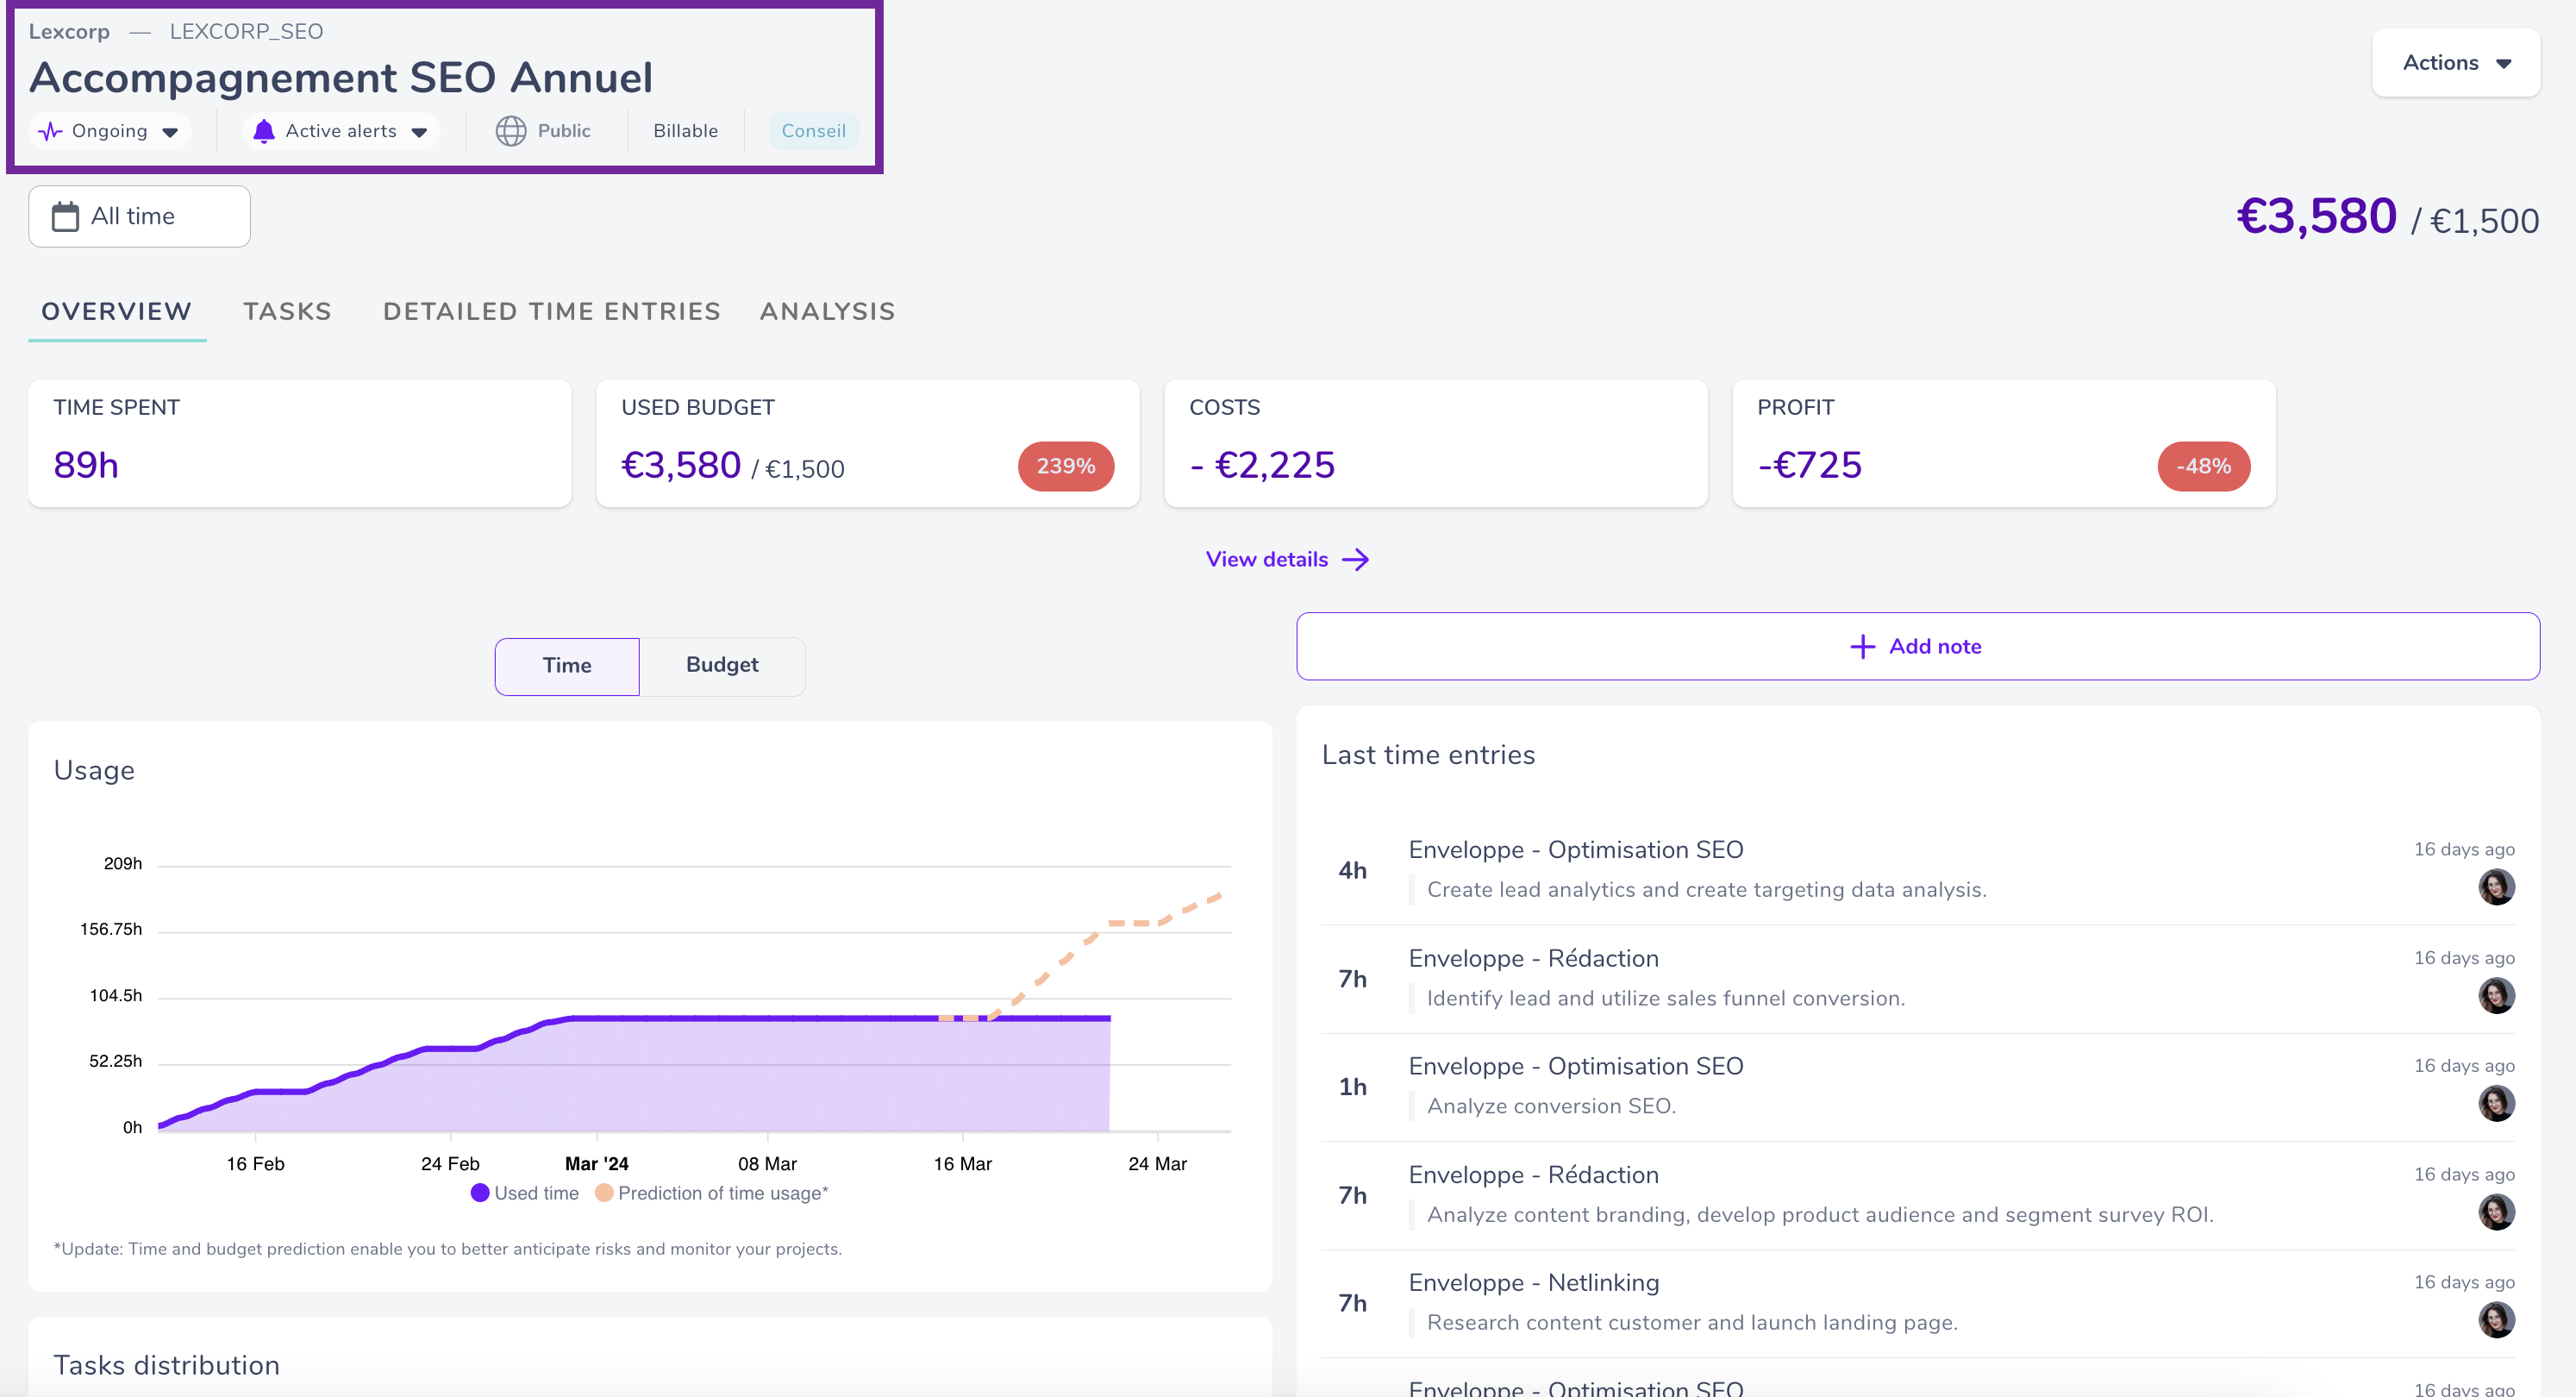This screenshot has height=1397, width=2576.
Task: Open user avatar on Analyze content branding entry
Action: [x=2496, y=1212]
